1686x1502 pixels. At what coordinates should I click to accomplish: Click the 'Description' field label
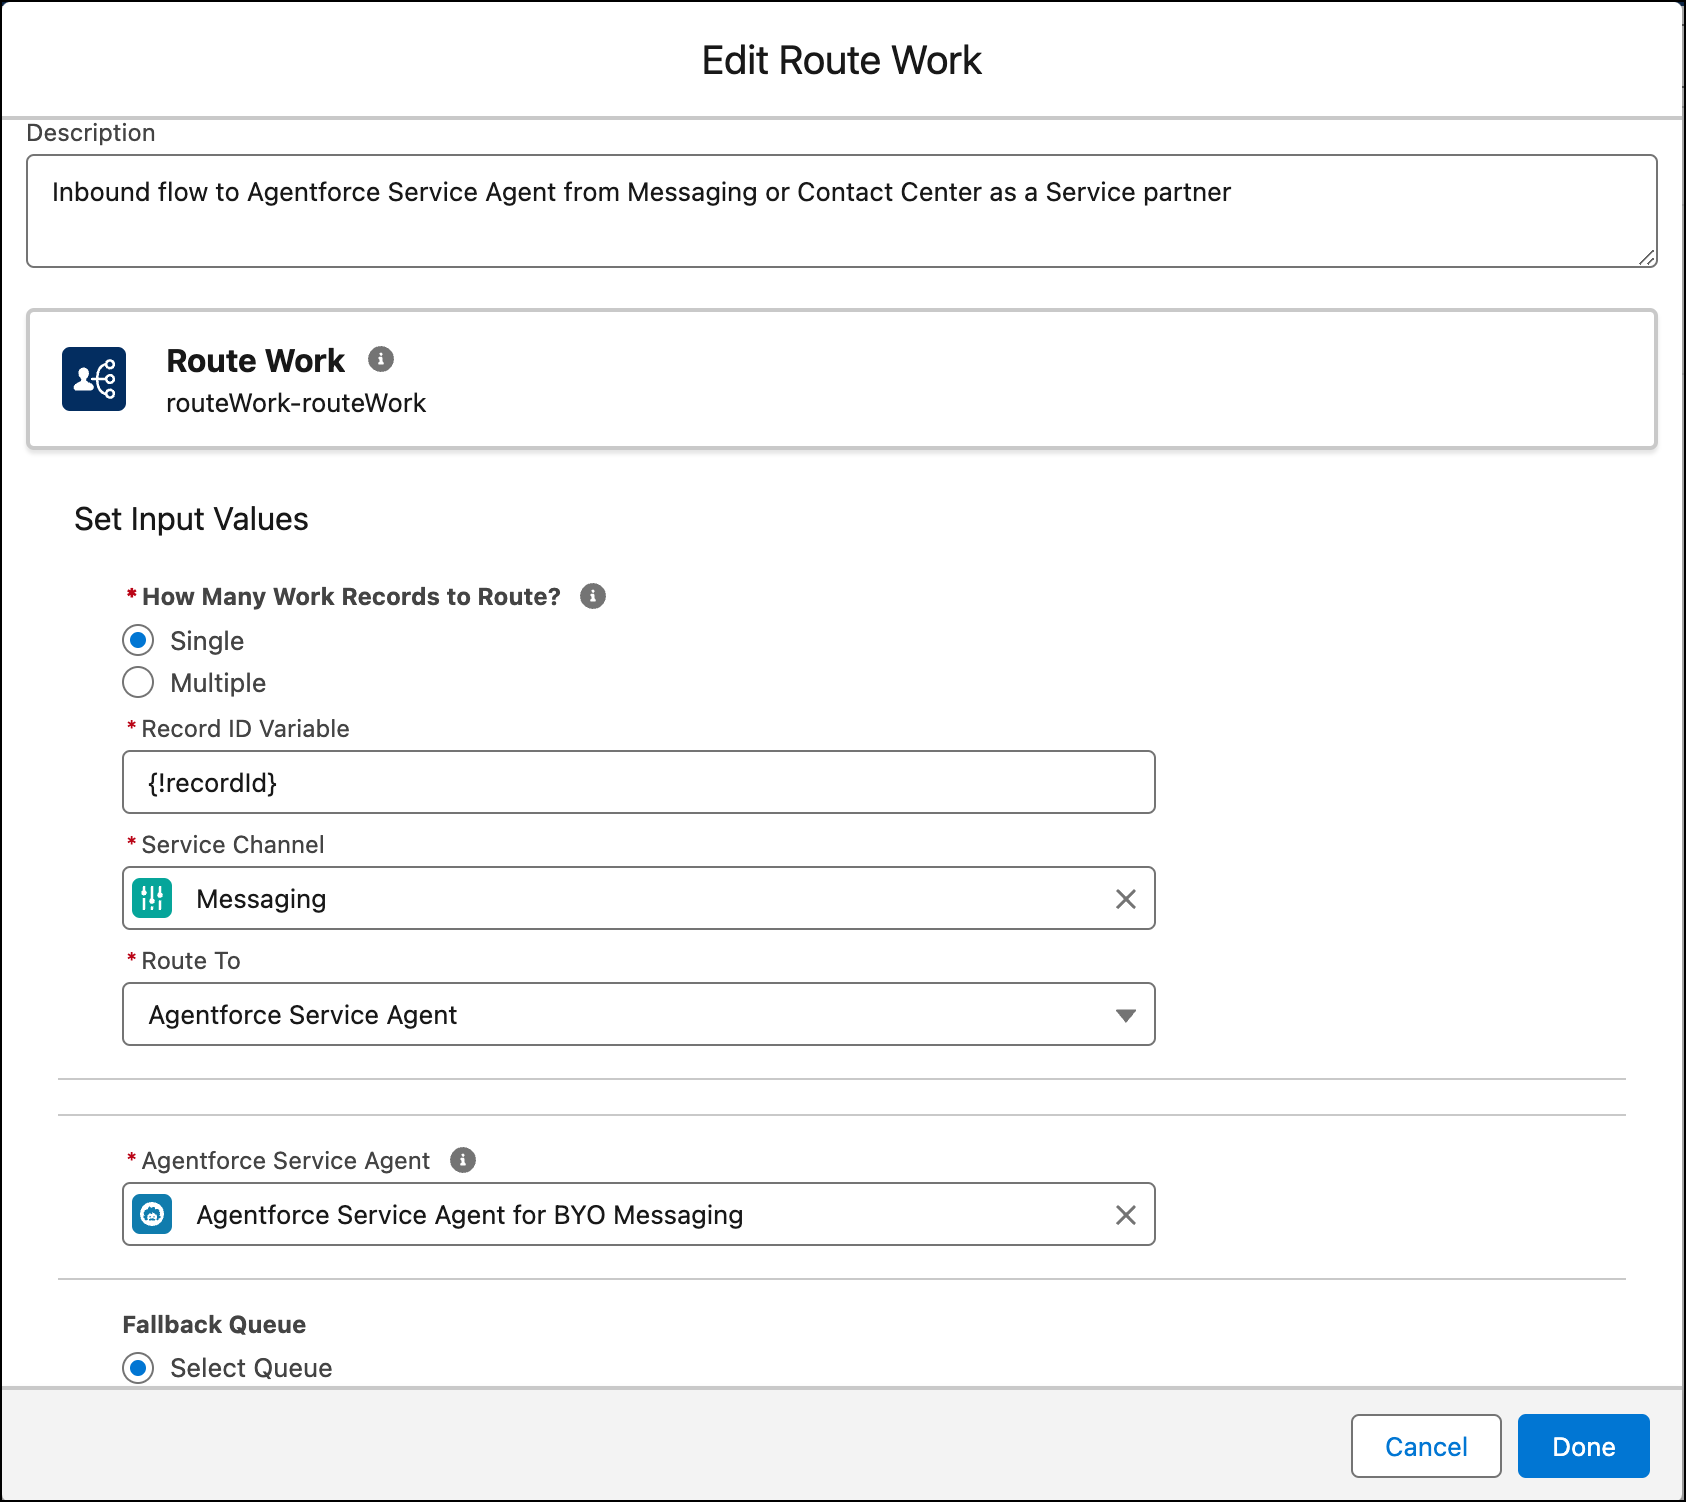(x=91, y=133)
